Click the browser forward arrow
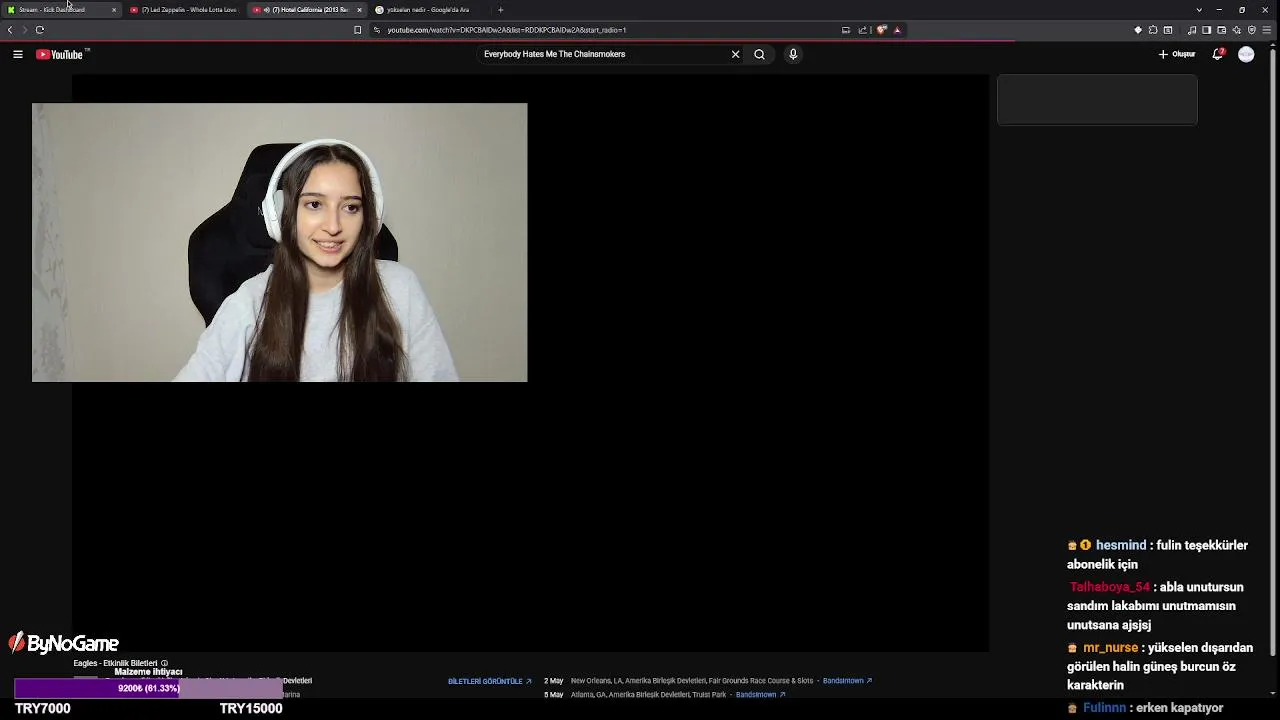The image size is (1280, 720). click(x=25, y=30)
